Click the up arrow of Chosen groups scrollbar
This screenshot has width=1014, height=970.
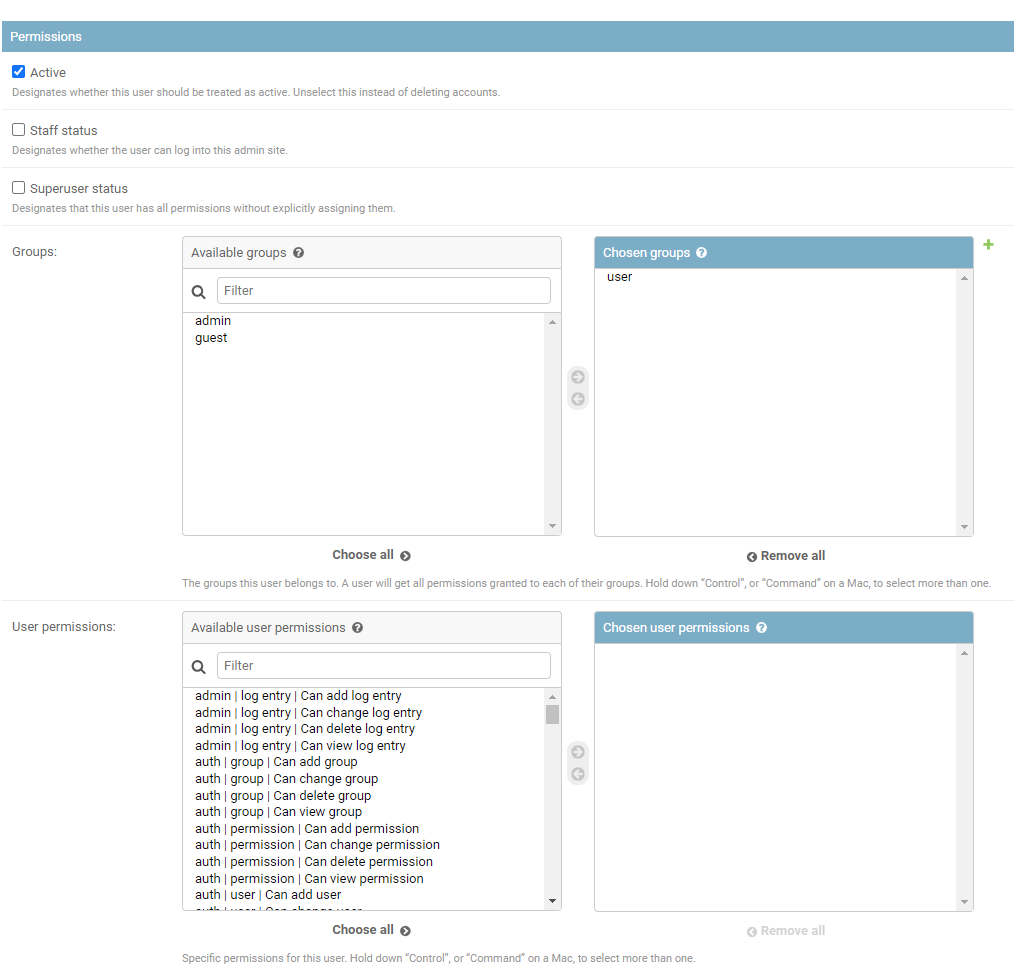coord(964,278)
